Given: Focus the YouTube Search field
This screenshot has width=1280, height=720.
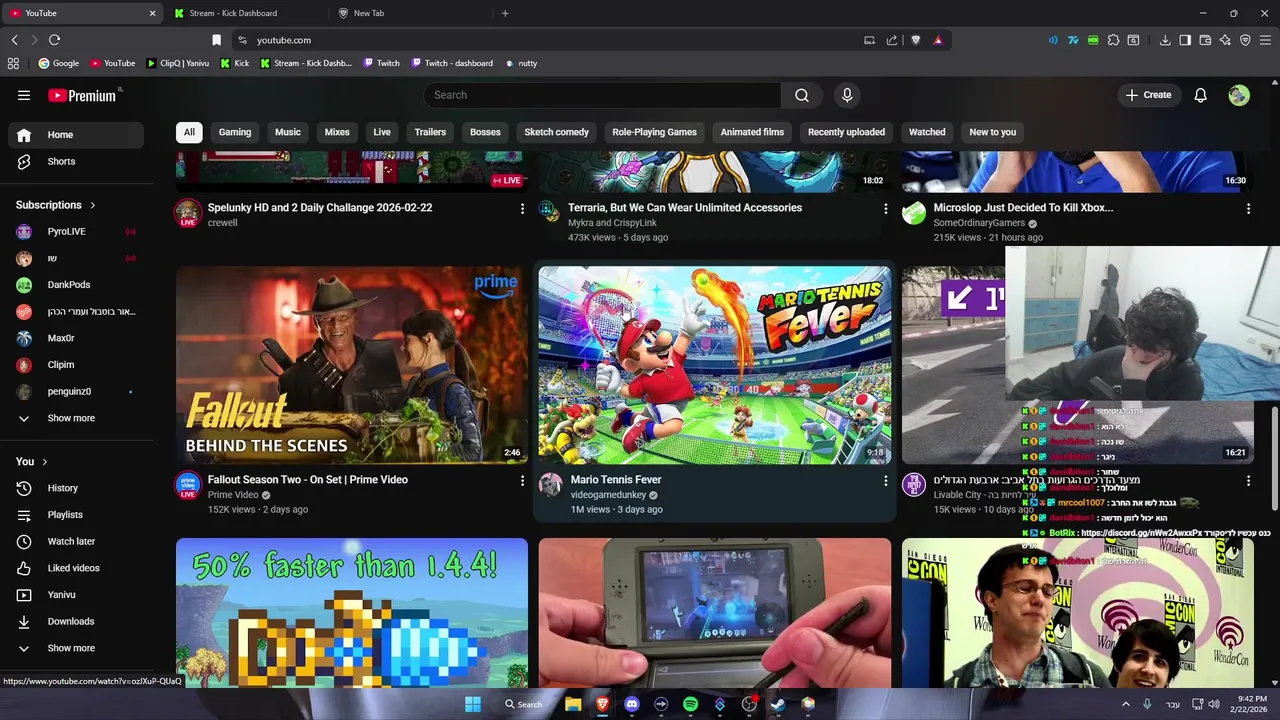Looking at the screenshot, I should [x=602, y=95].
